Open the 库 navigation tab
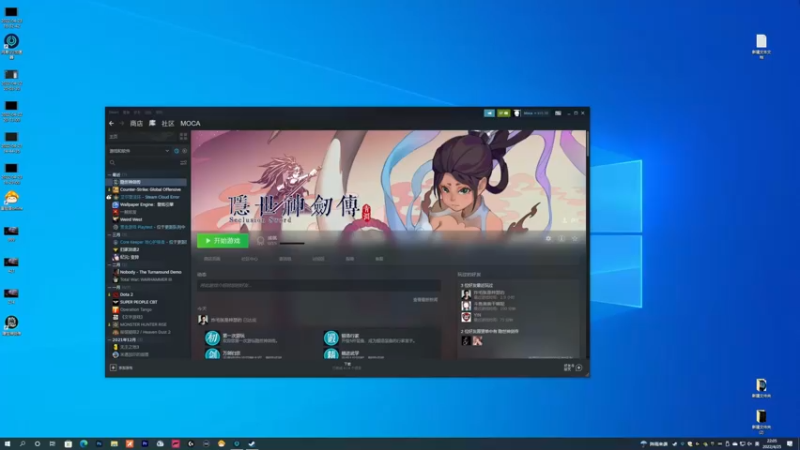 tap(152, 123)
